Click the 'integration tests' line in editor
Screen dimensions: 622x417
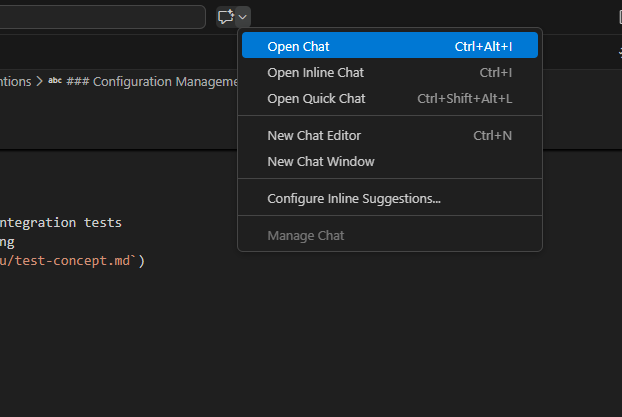pyautogui.click(x=61, y=223)
